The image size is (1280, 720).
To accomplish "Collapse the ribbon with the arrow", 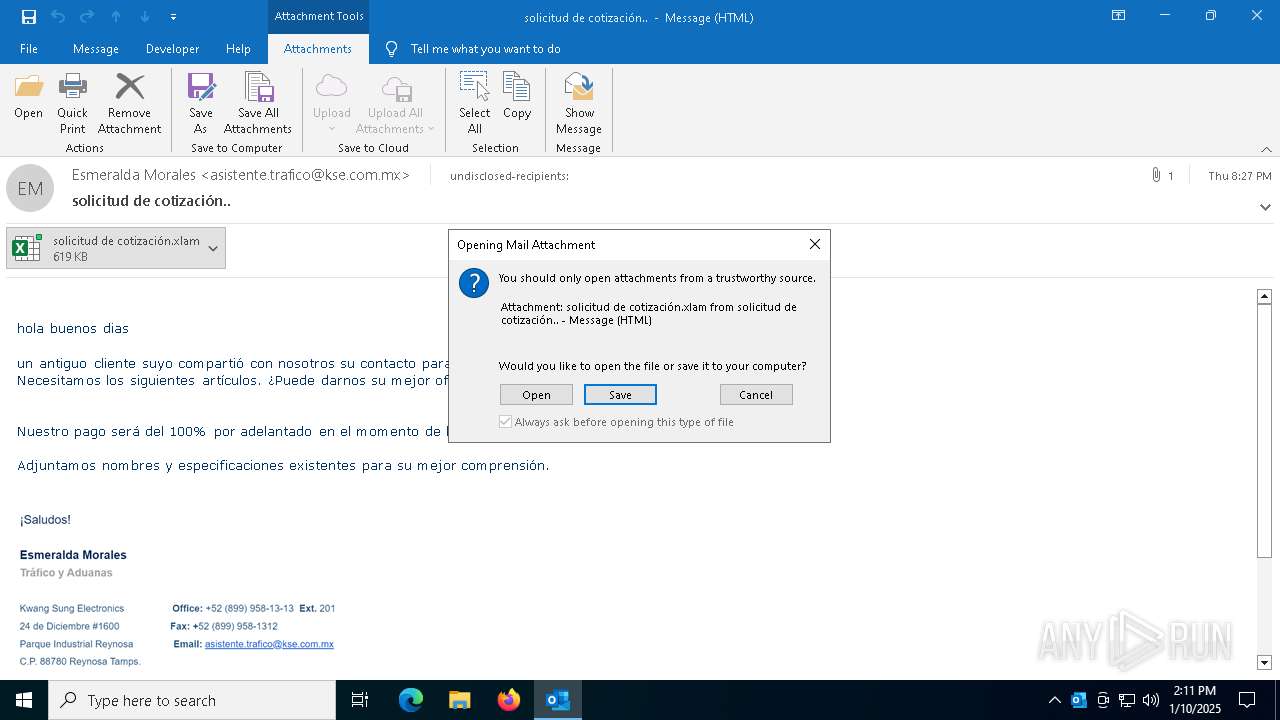I will [1266, 149].
